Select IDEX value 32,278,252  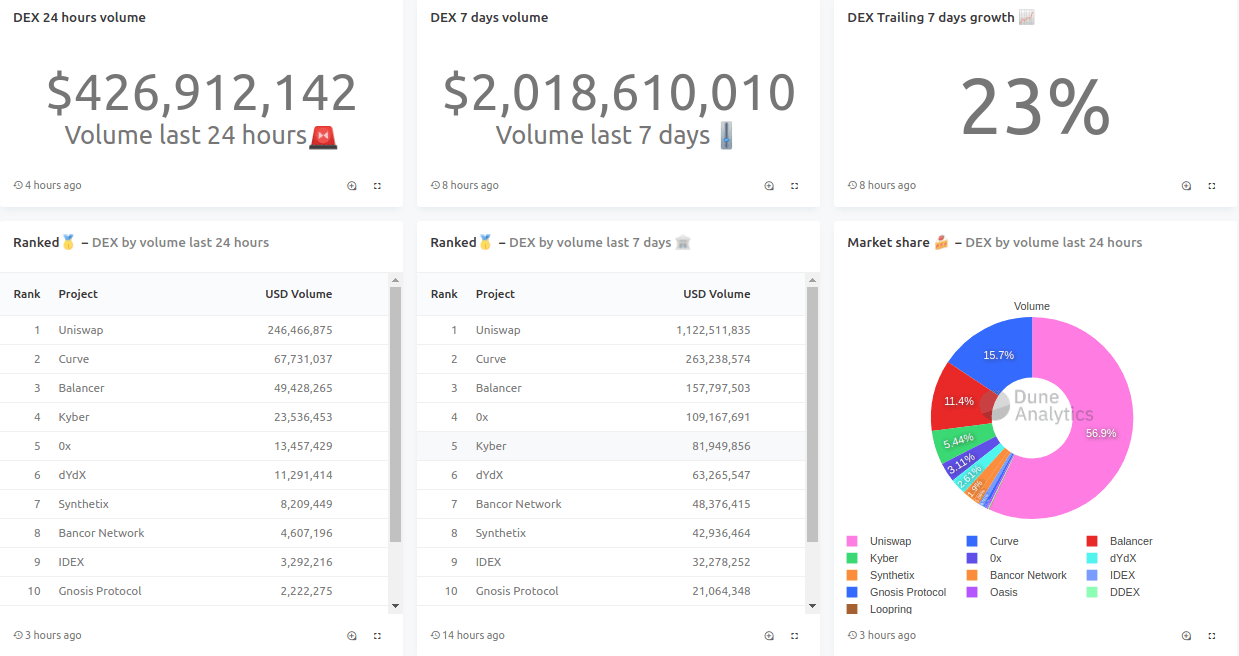(720, 562)
